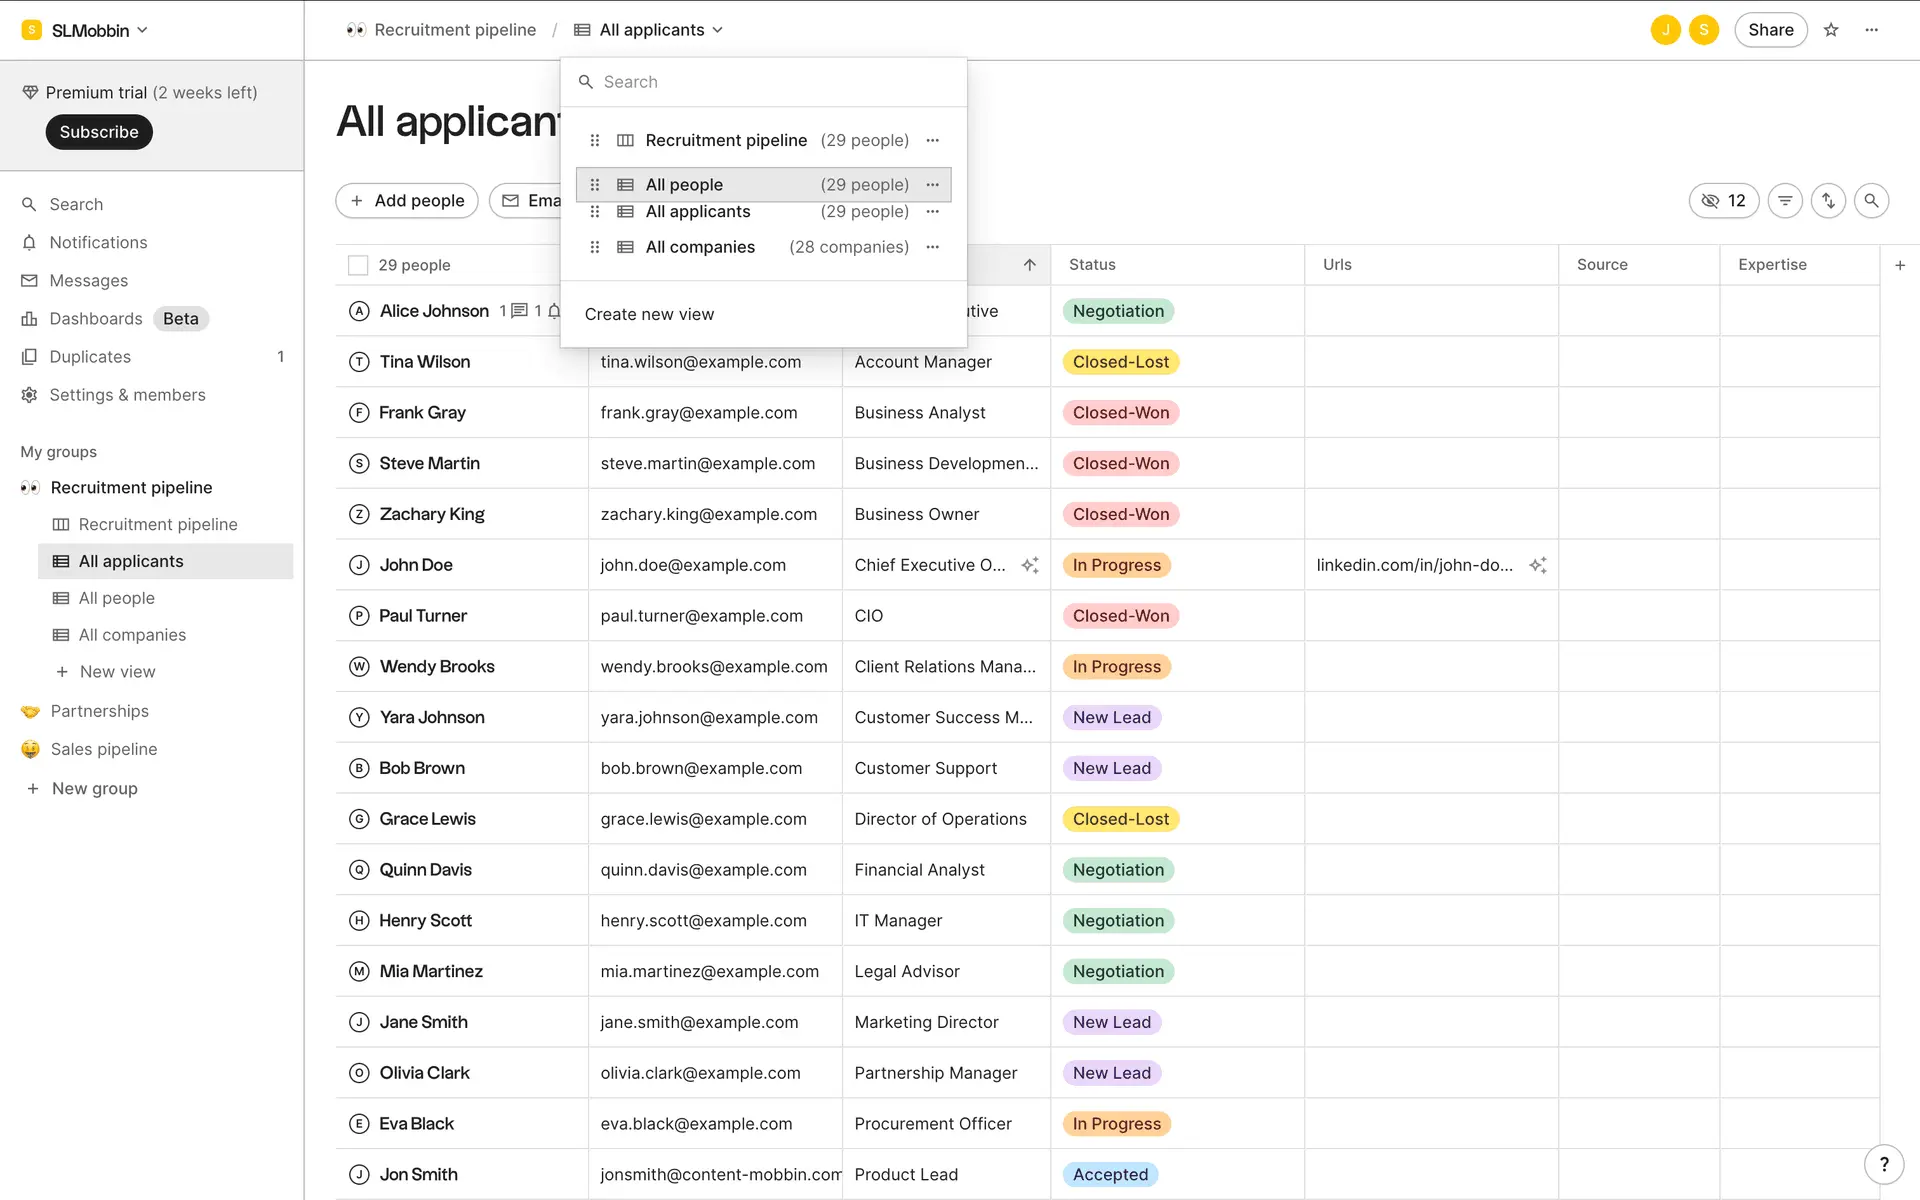
Task: Click Alice Johnson's Negotiation status tag
Action: [x=1118, y=311]
